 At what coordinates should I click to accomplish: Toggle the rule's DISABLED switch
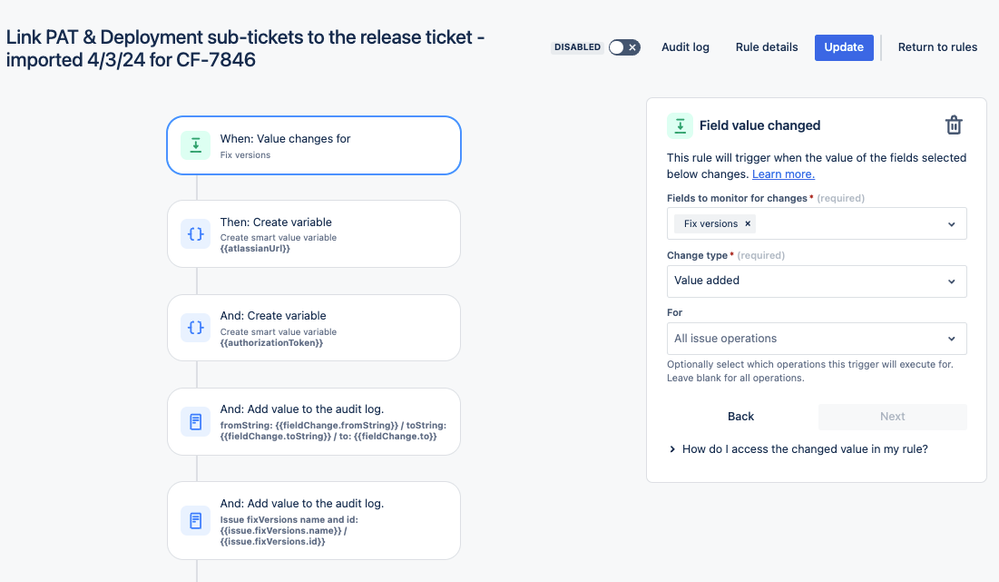tap(624, 47)
